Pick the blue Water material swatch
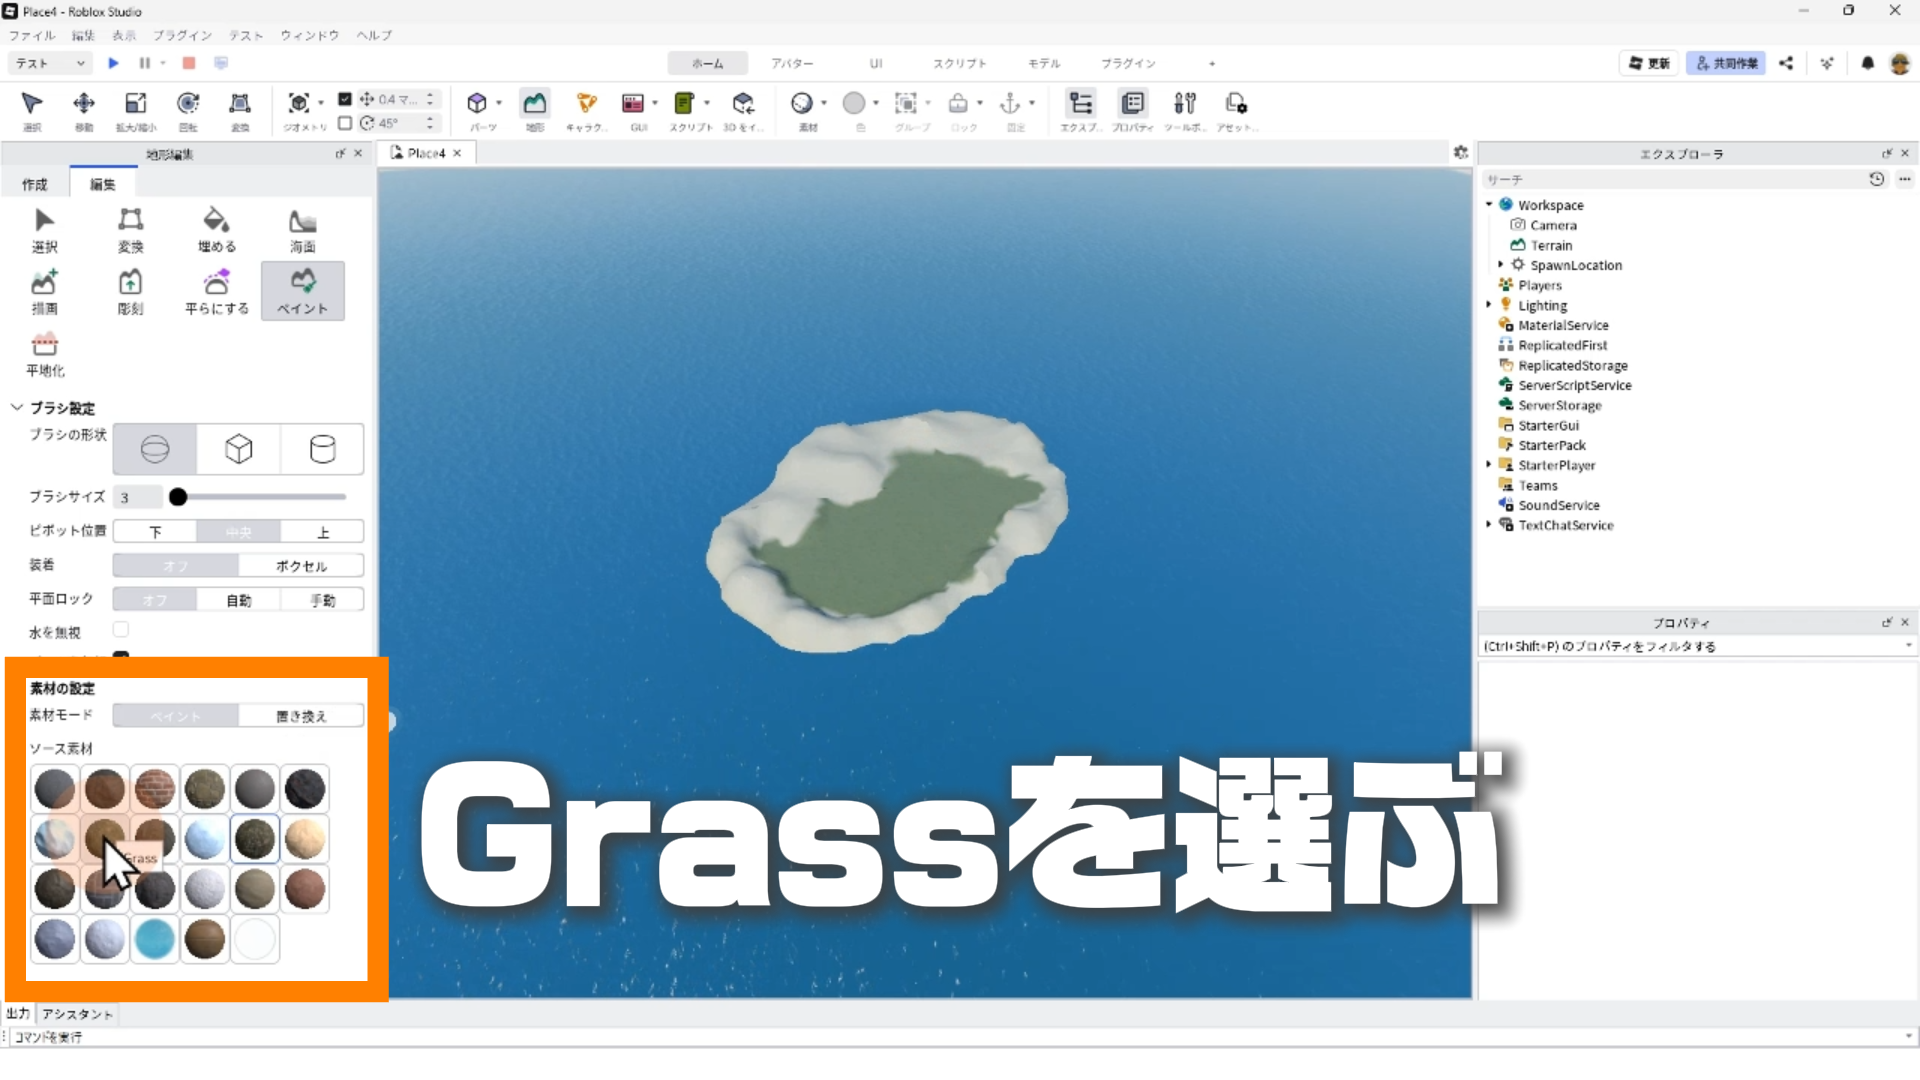This screenshot has width=1920, height=1080. (x=154, y=939)
